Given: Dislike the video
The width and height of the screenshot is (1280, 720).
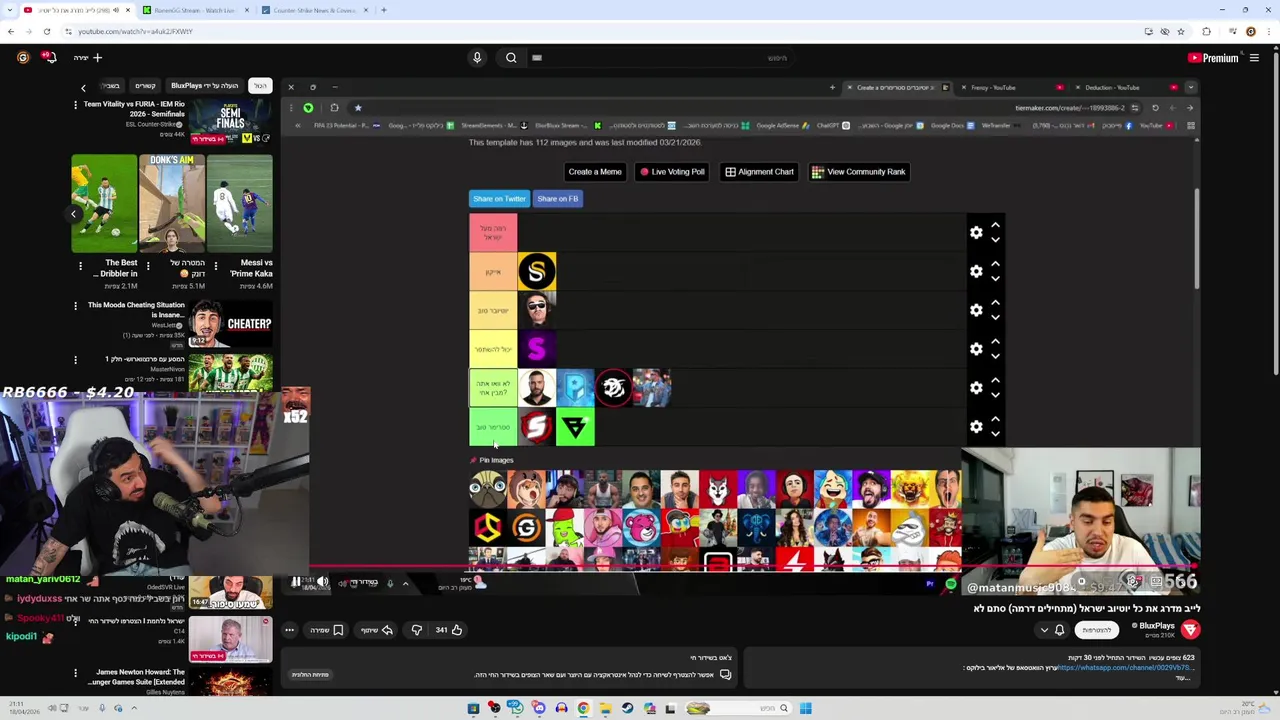Looking at the screenshot, I should (x=417, y=630).
